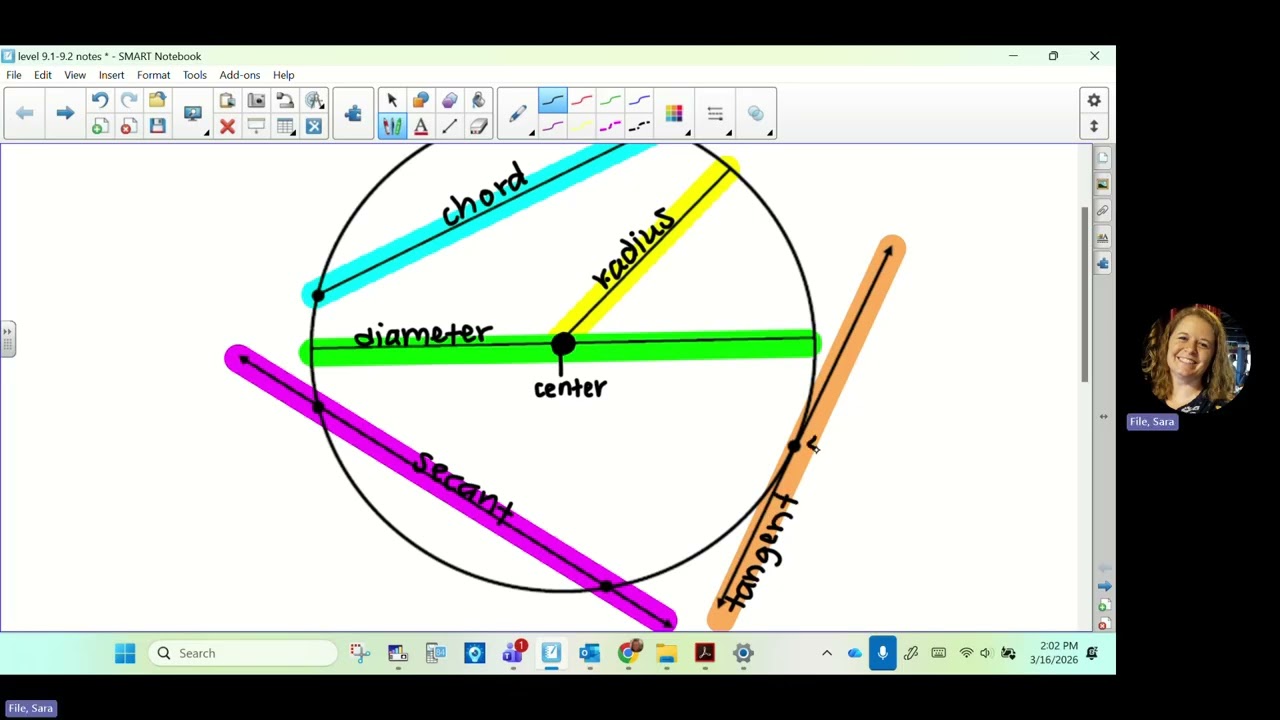Delete selected object with red X
Screen dimensions: 1280x720
[227, 126]
